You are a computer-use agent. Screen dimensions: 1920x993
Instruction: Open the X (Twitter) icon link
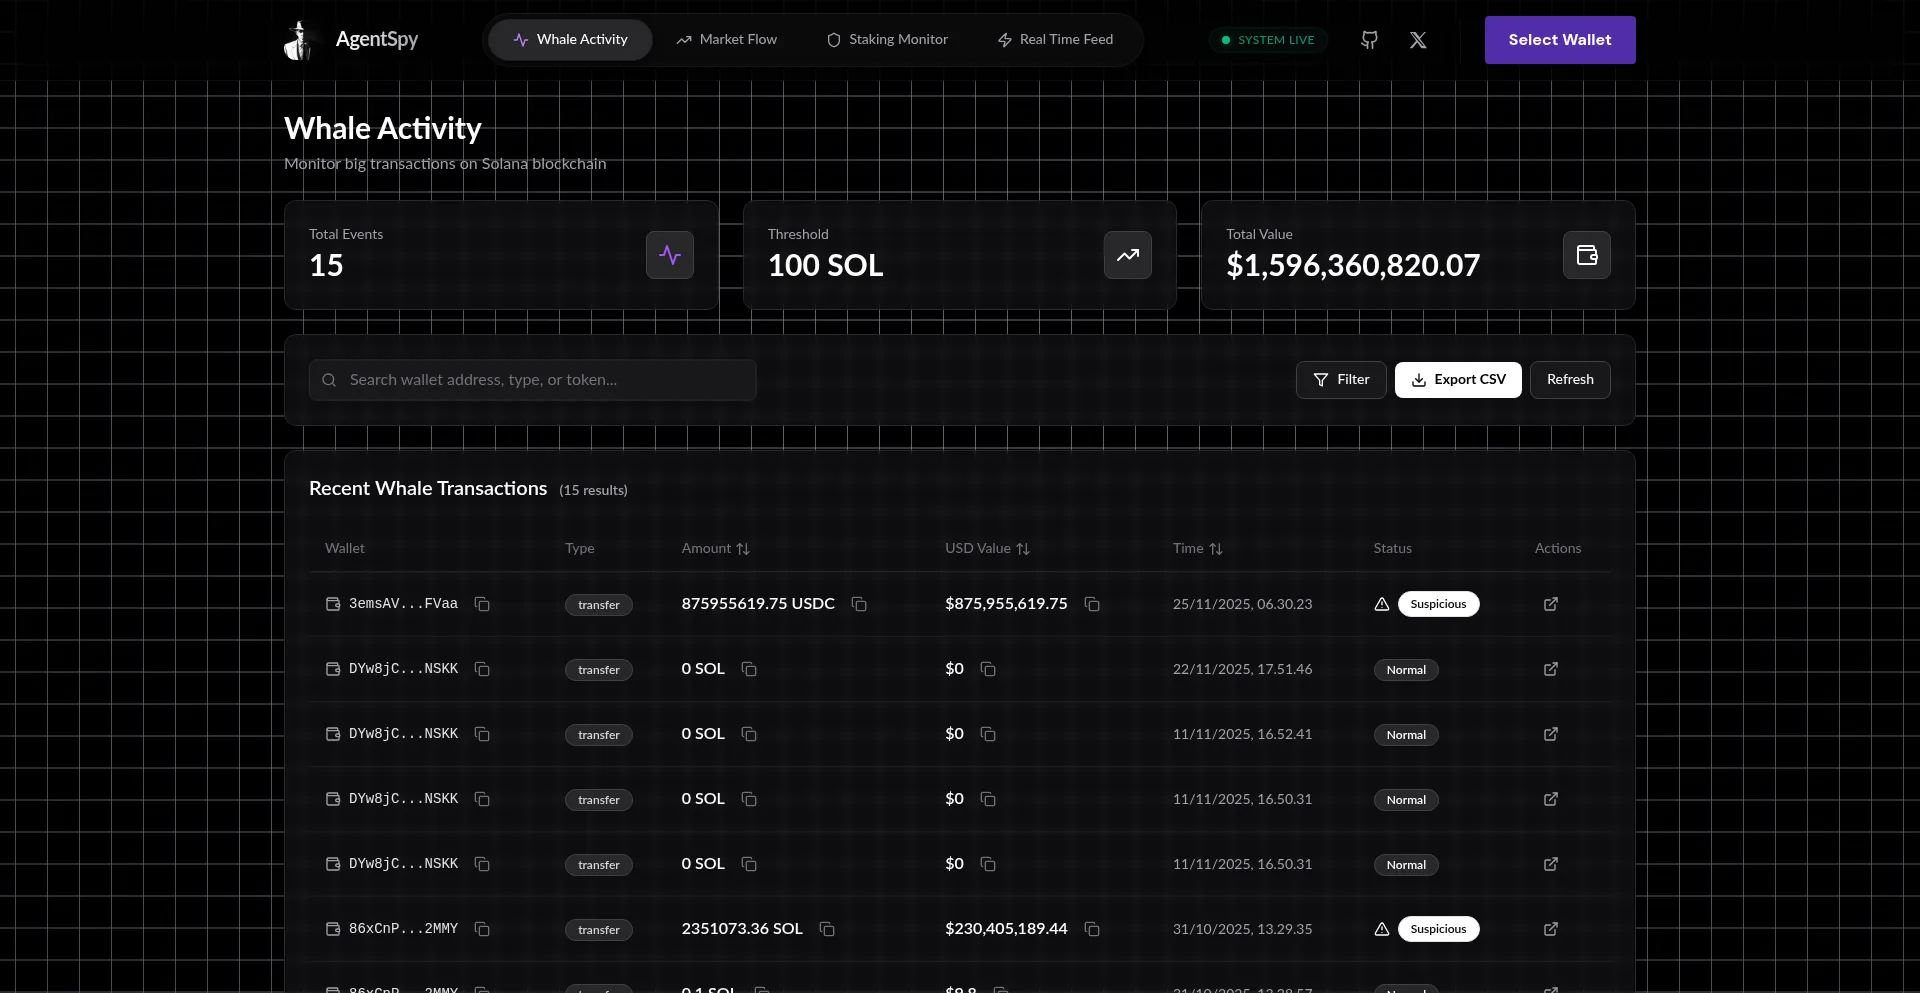[x=1417, y=40]
